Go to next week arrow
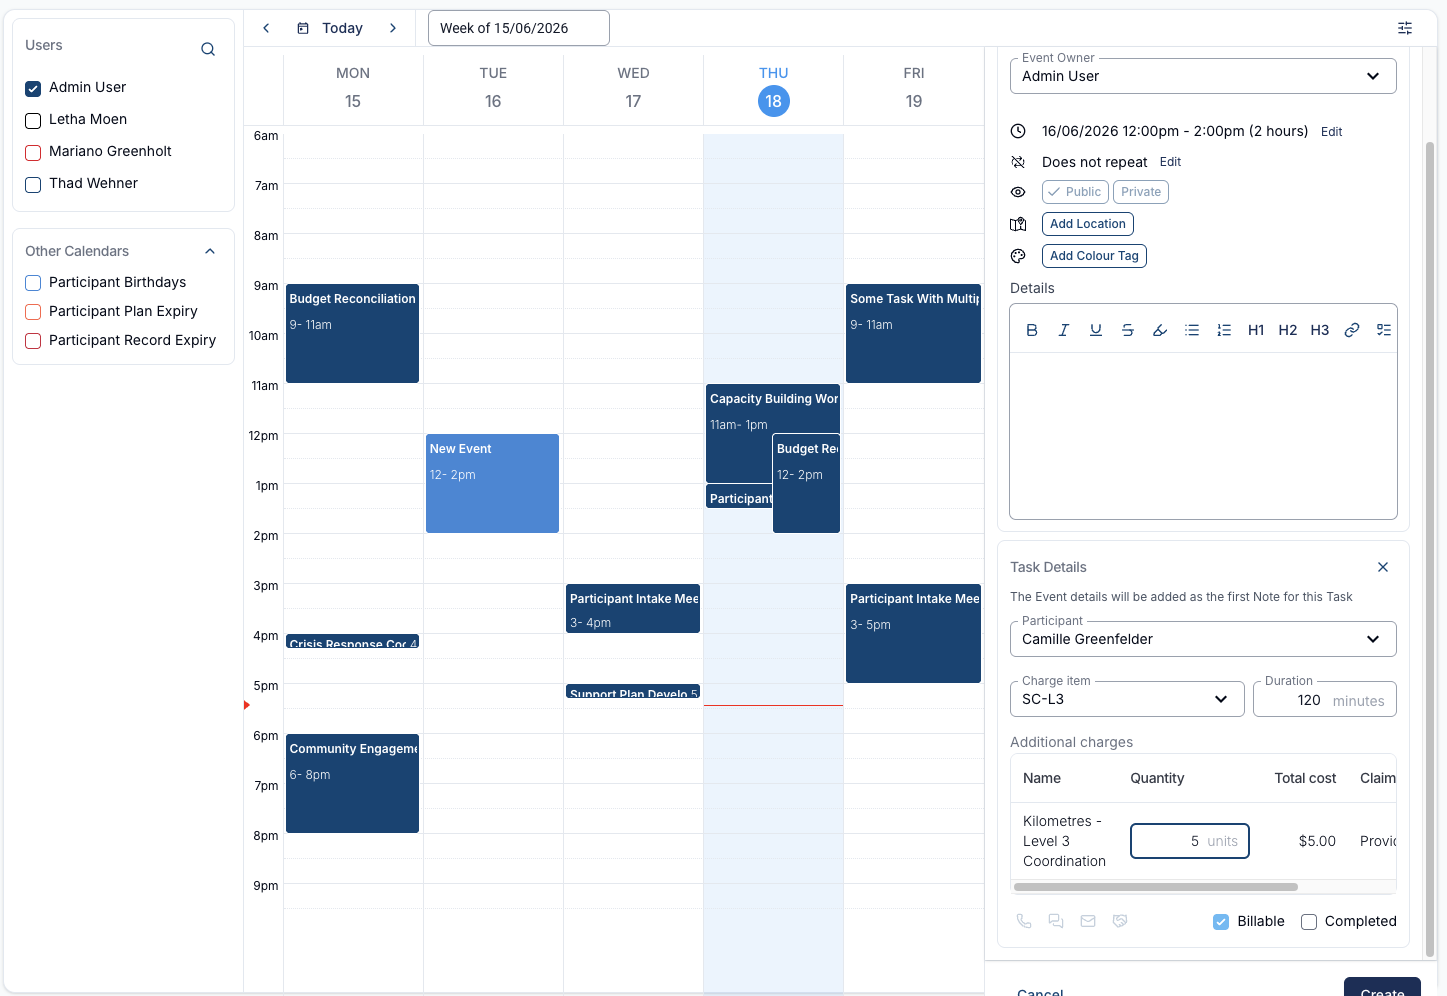 click(x=393, y=28)
